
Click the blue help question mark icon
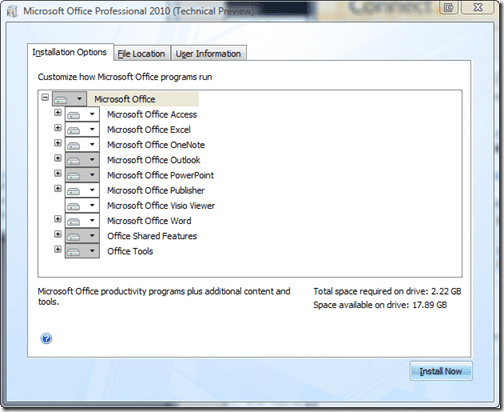coord(46,338)
